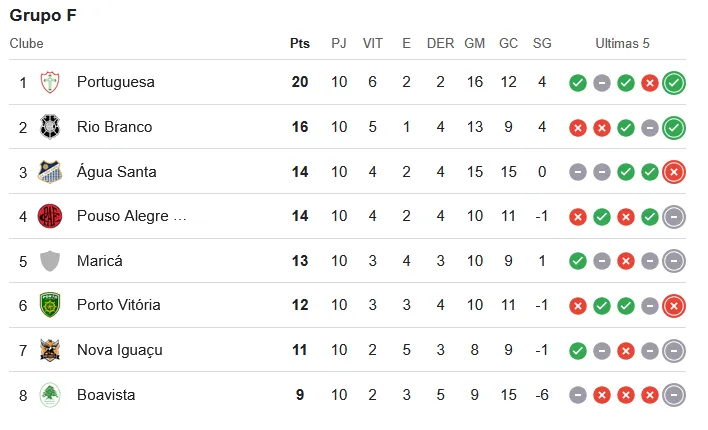
Task: Click the Portuguesa club crest icon
Action: pyautogui.click(x=50, y=82)
